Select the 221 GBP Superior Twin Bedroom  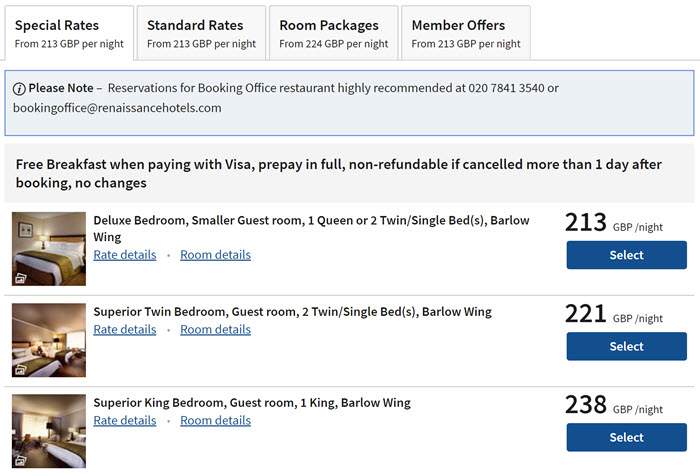pyautogui.click(x=626, y=346)
